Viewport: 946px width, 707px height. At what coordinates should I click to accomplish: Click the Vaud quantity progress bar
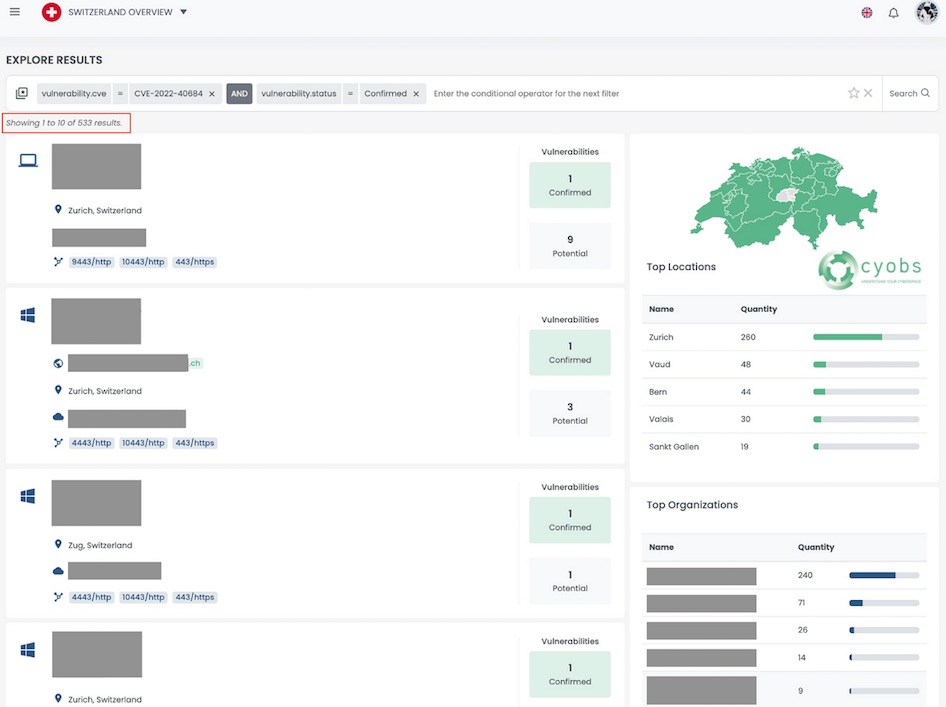tap(866, 364)
